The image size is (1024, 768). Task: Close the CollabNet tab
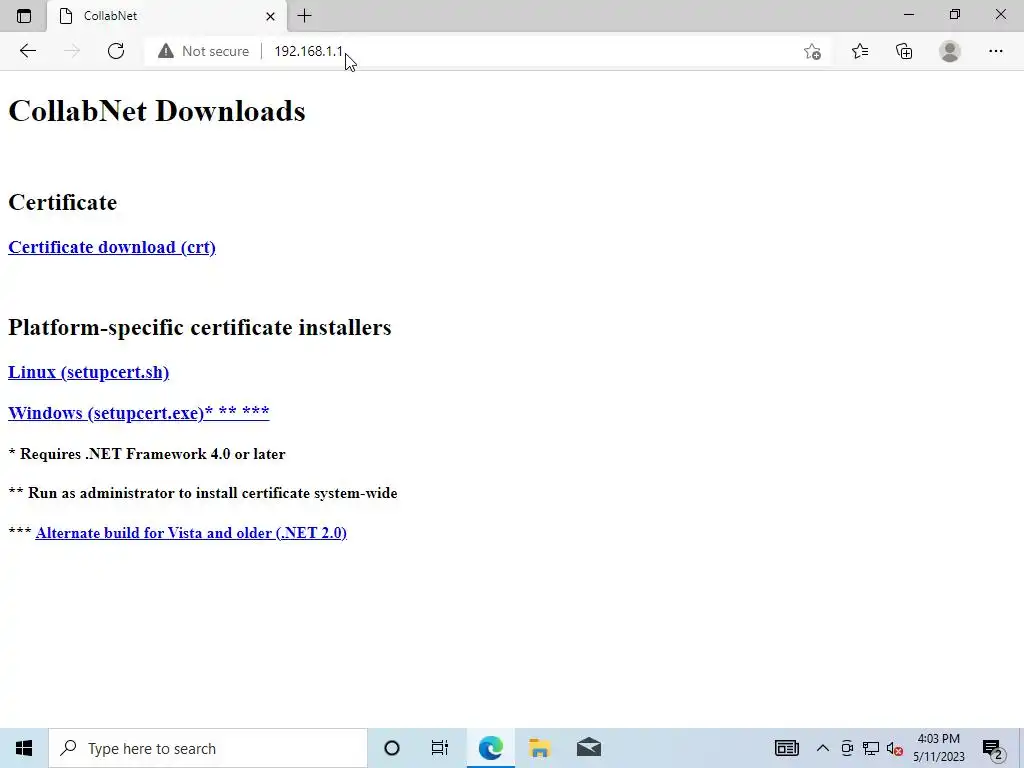pos(270,16)
